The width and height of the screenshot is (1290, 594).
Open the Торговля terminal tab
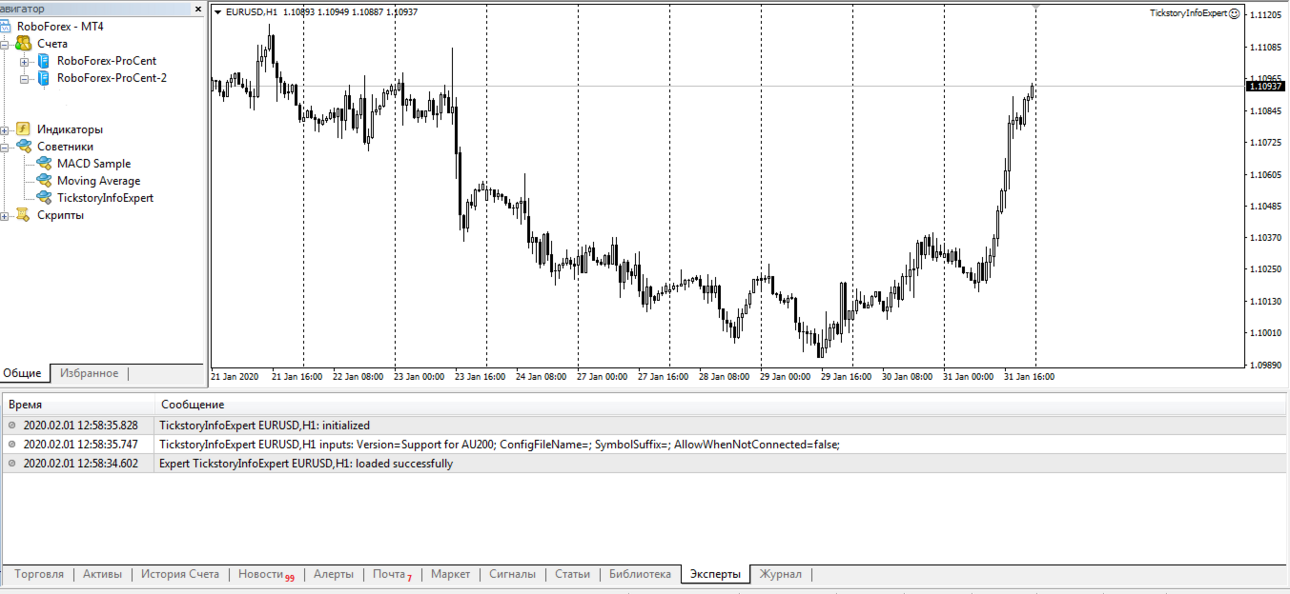click(39, 574)
